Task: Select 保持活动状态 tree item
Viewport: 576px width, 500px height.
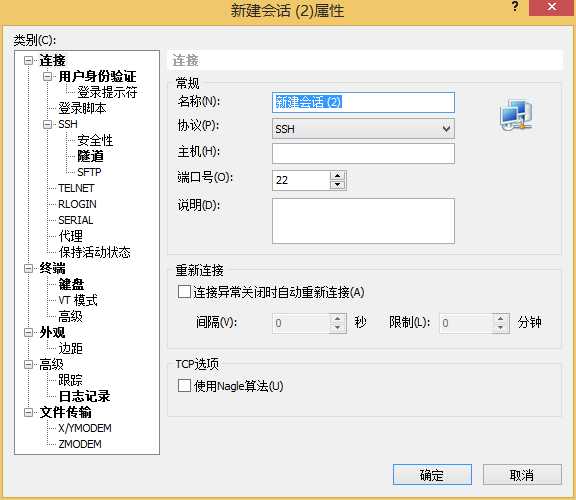Action: pyautogui.click(x=94, y=252)
